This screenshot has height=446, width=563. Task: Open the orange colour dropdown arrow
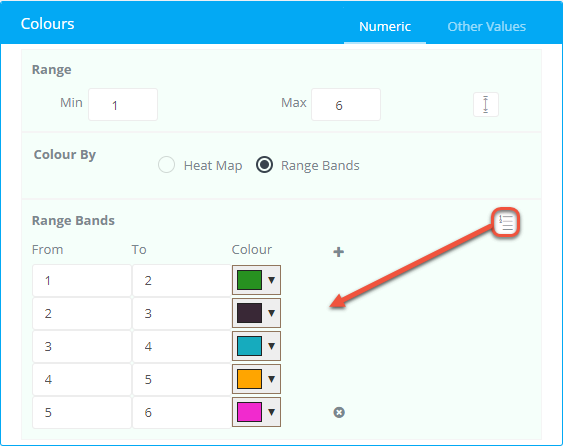click(271, 379)
